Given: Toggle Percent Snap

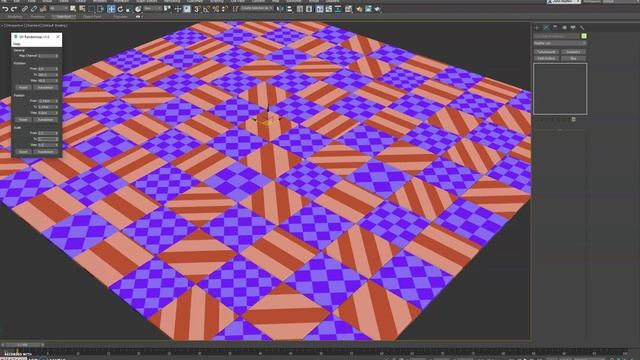Looking at the screenshot, I should point(216,9).
